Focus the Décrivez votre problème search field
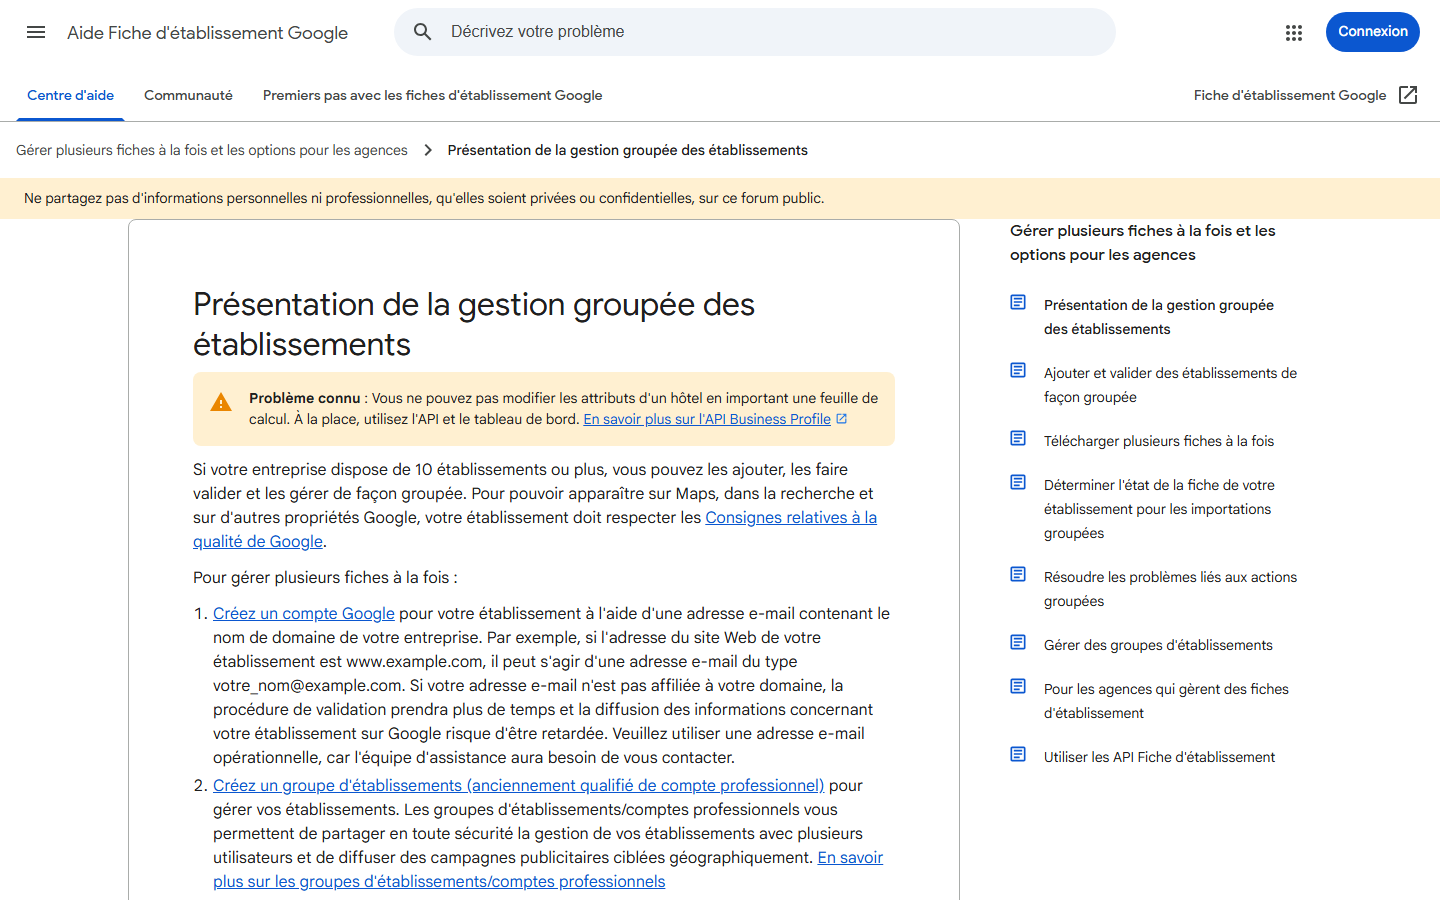 755,32
